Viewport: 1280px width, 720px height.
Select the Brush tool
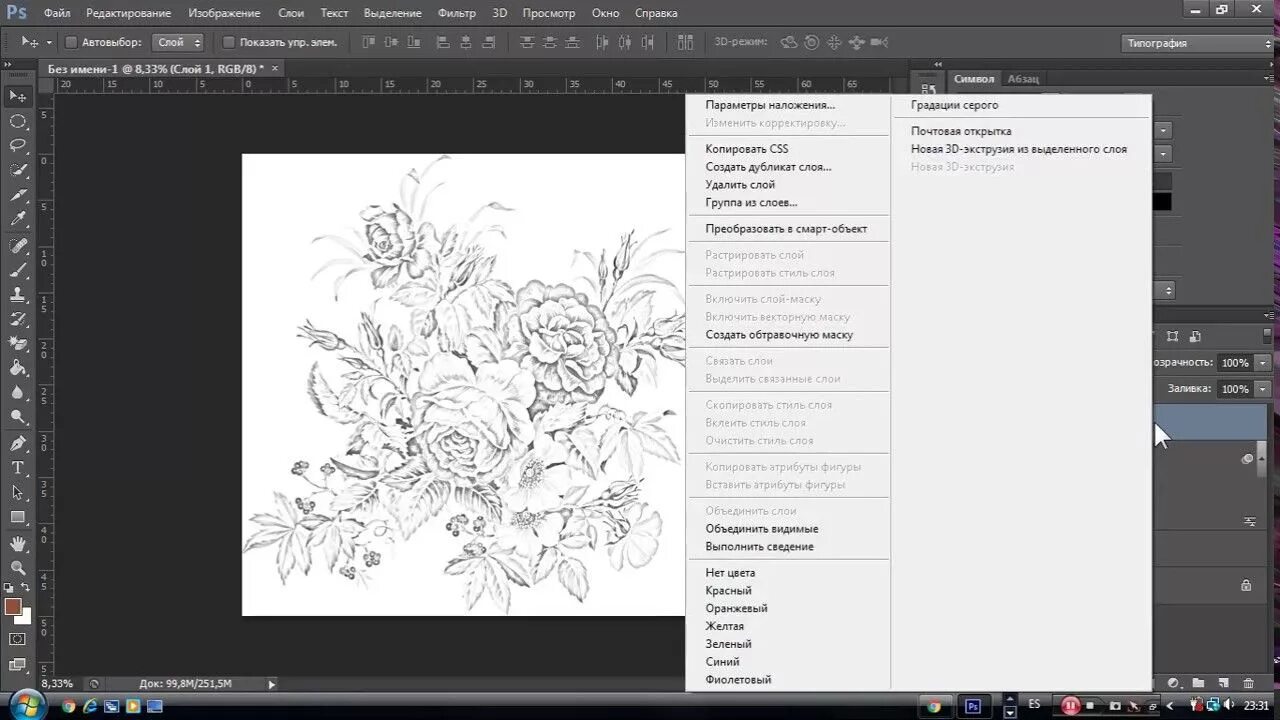(18, 270)
